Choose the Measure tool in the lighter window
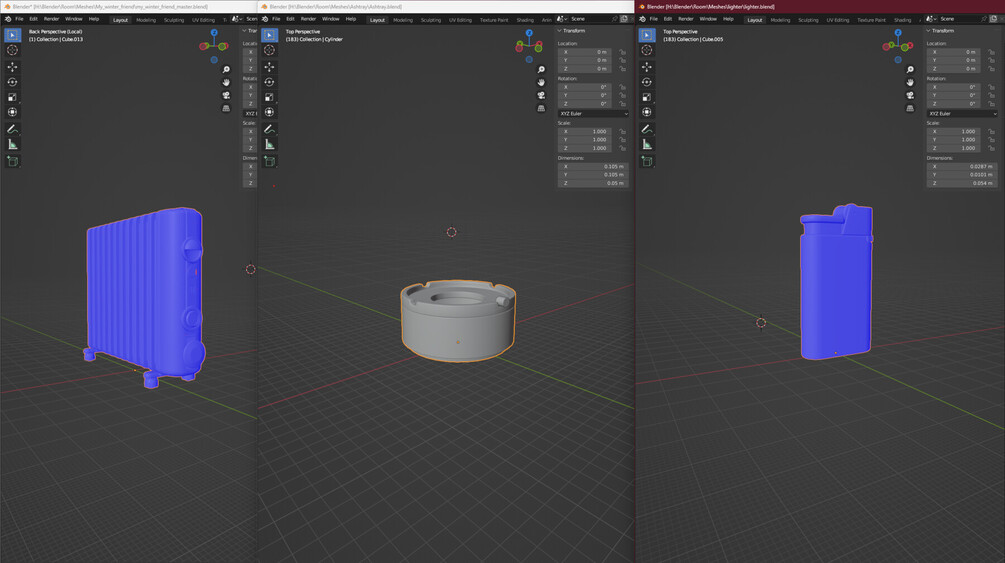Viewport: 1005px width, 563px height. coord(647,144)
